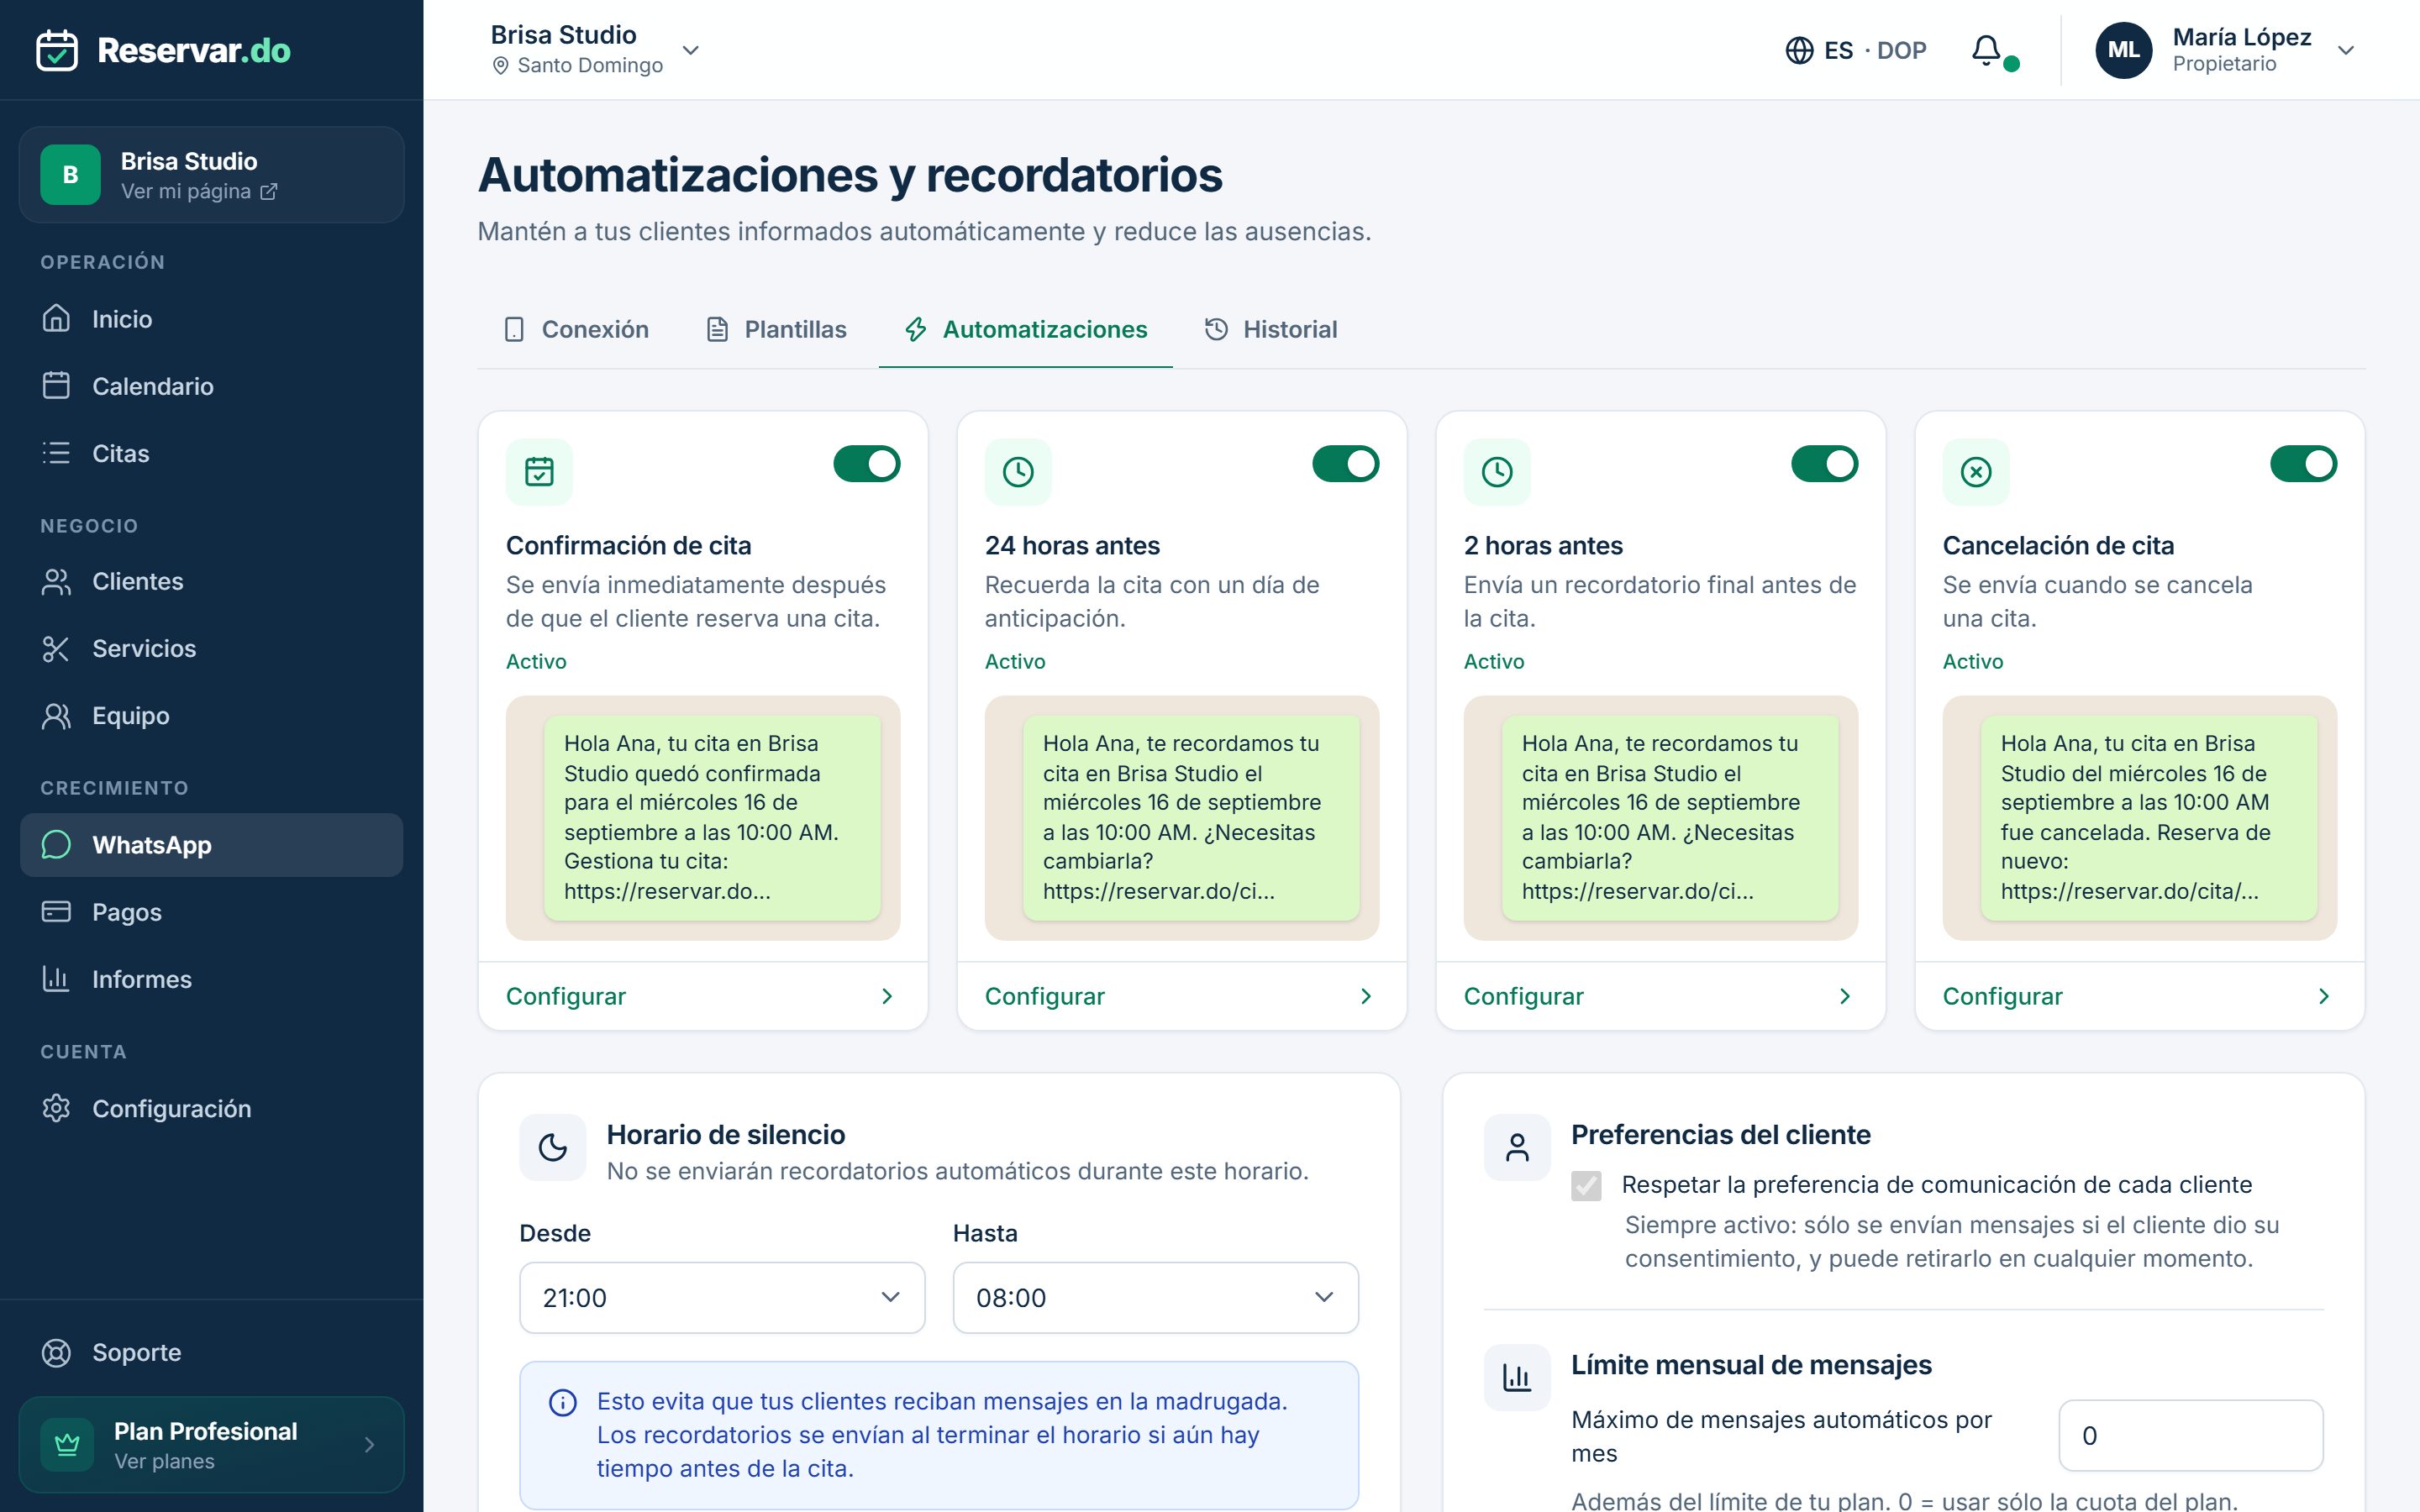Screen dimensions: 2420x1512
Task: Open the Desde 21:00 dropdown
Action: tap(722, 1297)
